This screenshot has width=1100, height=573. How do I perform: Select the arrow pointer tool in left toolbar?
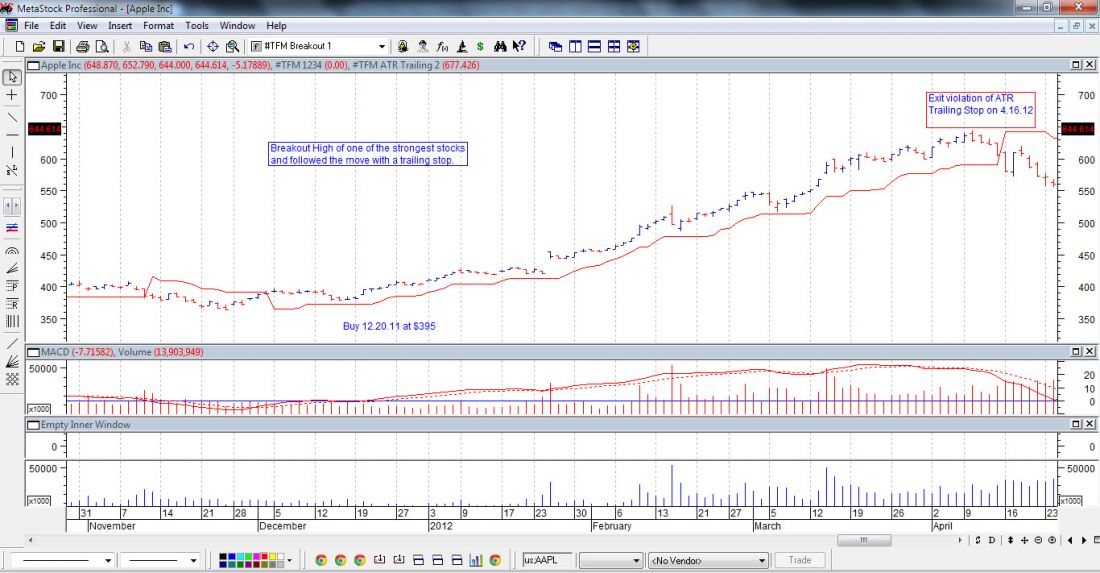point(12,76)
